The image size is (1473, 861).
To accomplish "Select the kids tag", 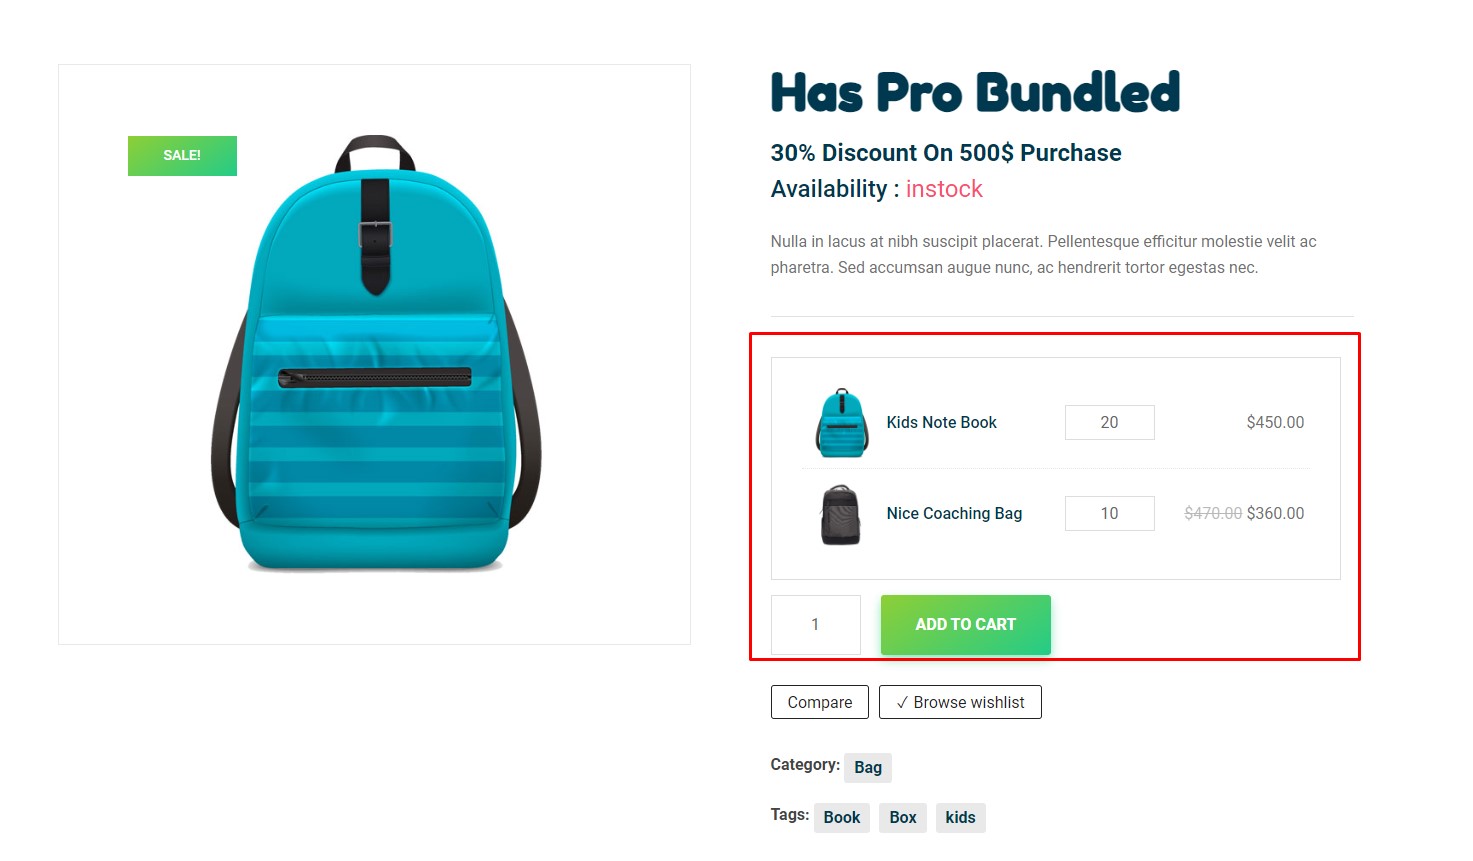I will 960,818.
